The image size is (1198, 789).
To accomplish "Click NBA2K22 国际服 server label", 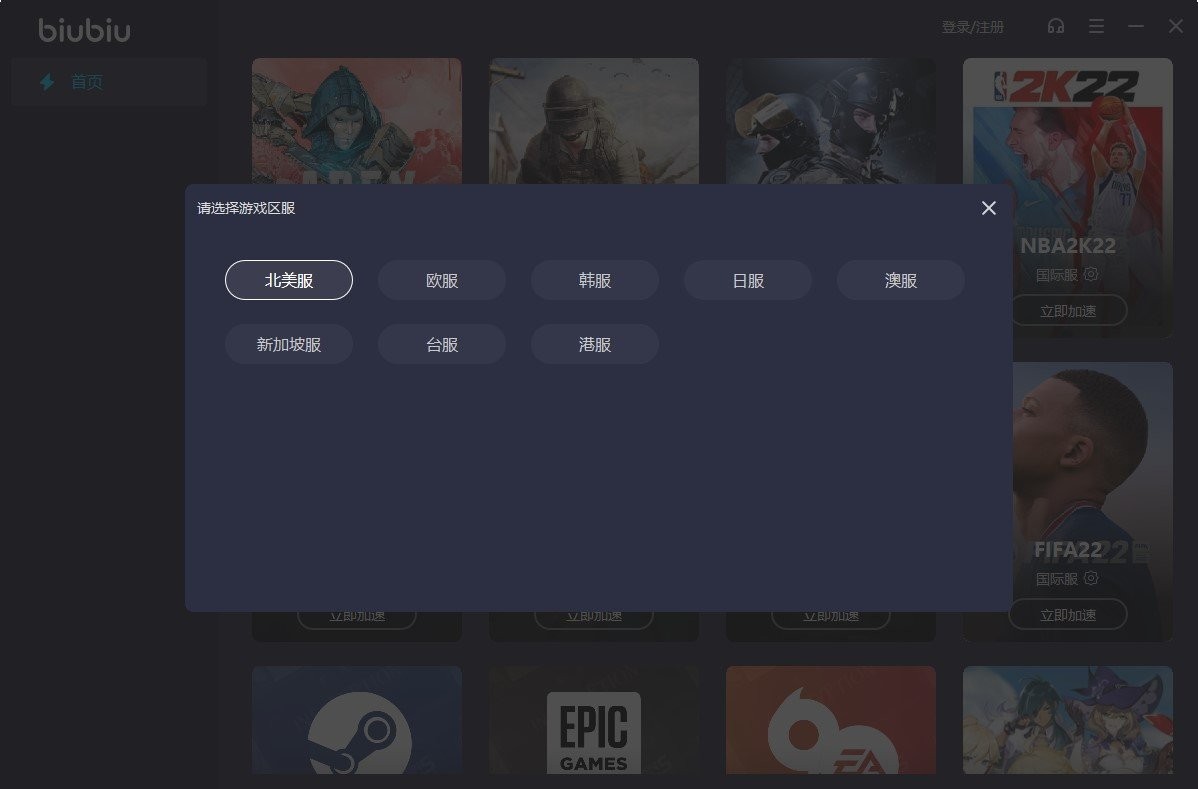I will [x=1057, y=275].
